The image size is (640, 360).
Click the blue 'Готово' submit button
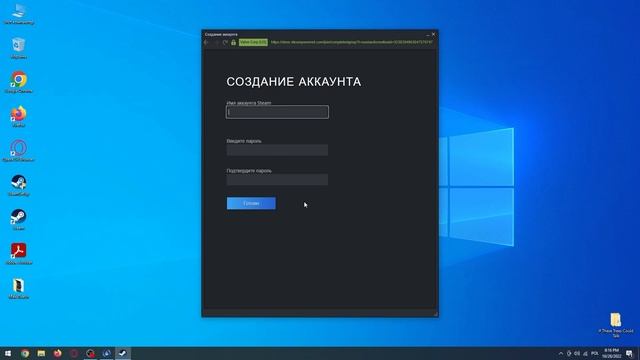(x=251, y=203)
